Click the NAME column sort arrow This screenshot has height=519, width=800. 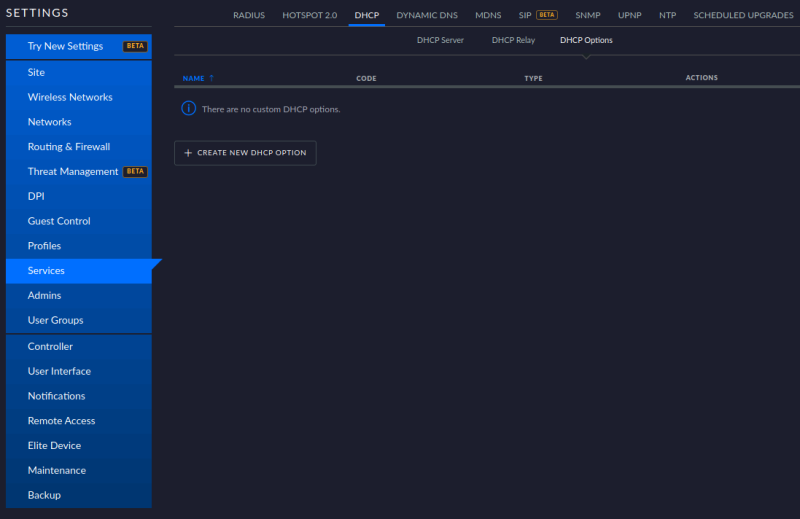(212, 78)
